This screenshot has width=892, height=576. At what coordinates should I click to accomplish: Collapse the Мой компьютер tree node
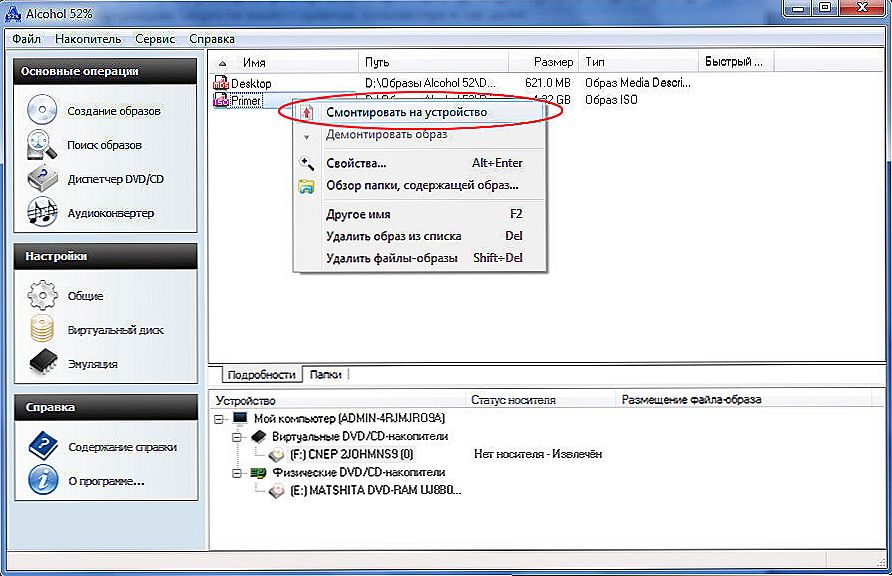[x=219, y=419]
